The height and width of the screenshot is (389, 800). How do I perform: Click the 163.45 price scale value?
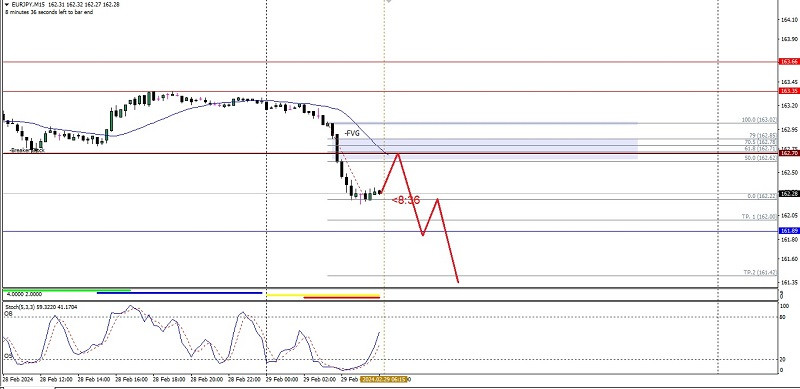789,82
